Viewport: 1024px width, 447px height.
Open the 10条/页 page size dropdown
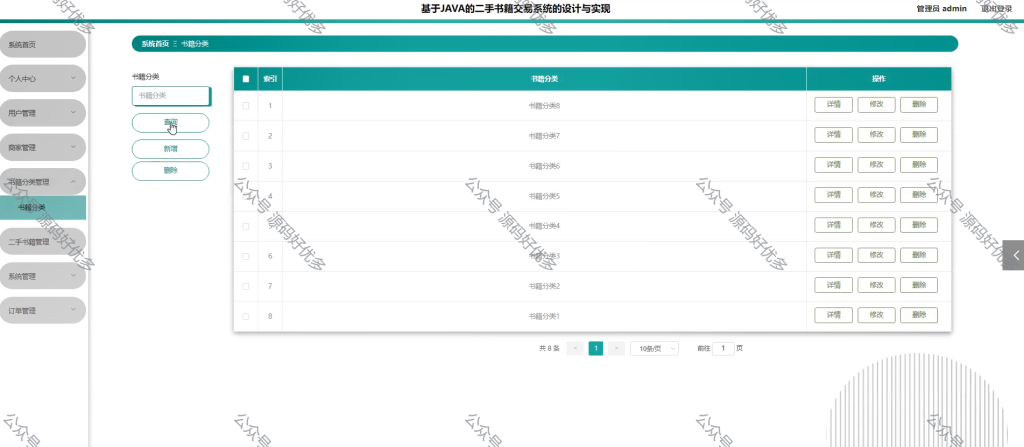654,348
